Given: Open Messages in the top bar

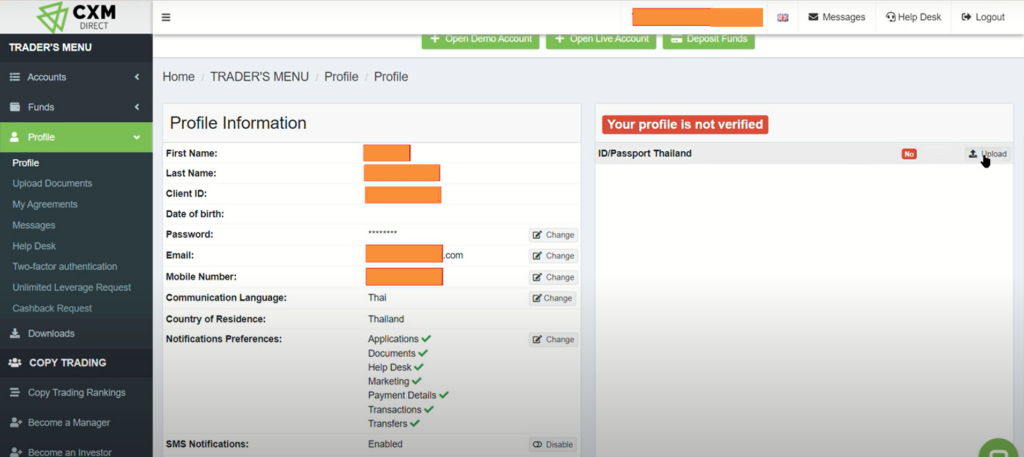Looking at the screenshot, I should coord(837,17).
